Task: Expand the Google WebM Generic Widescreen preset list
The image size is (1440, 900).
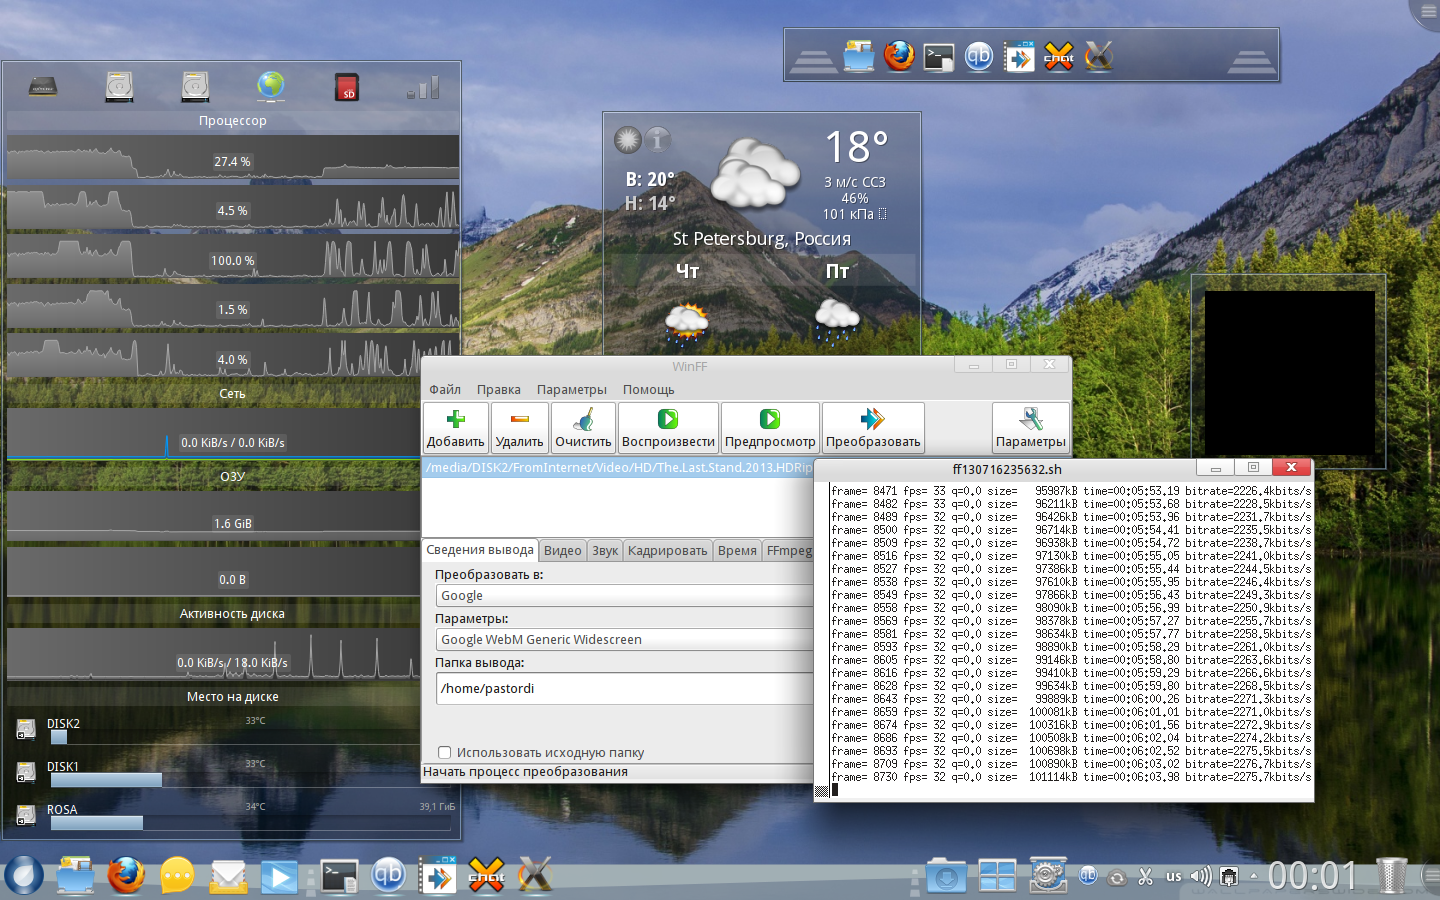Action: tap(625, 640)
